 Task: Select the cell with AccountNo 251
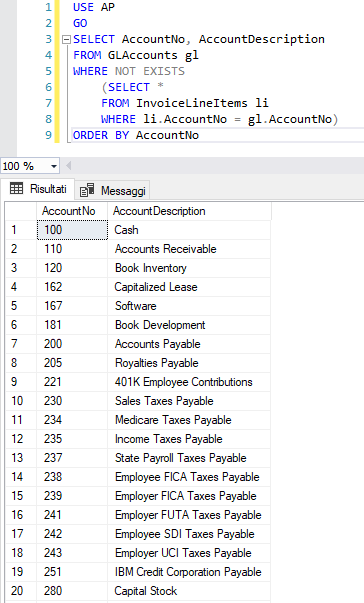pos(72,572)
